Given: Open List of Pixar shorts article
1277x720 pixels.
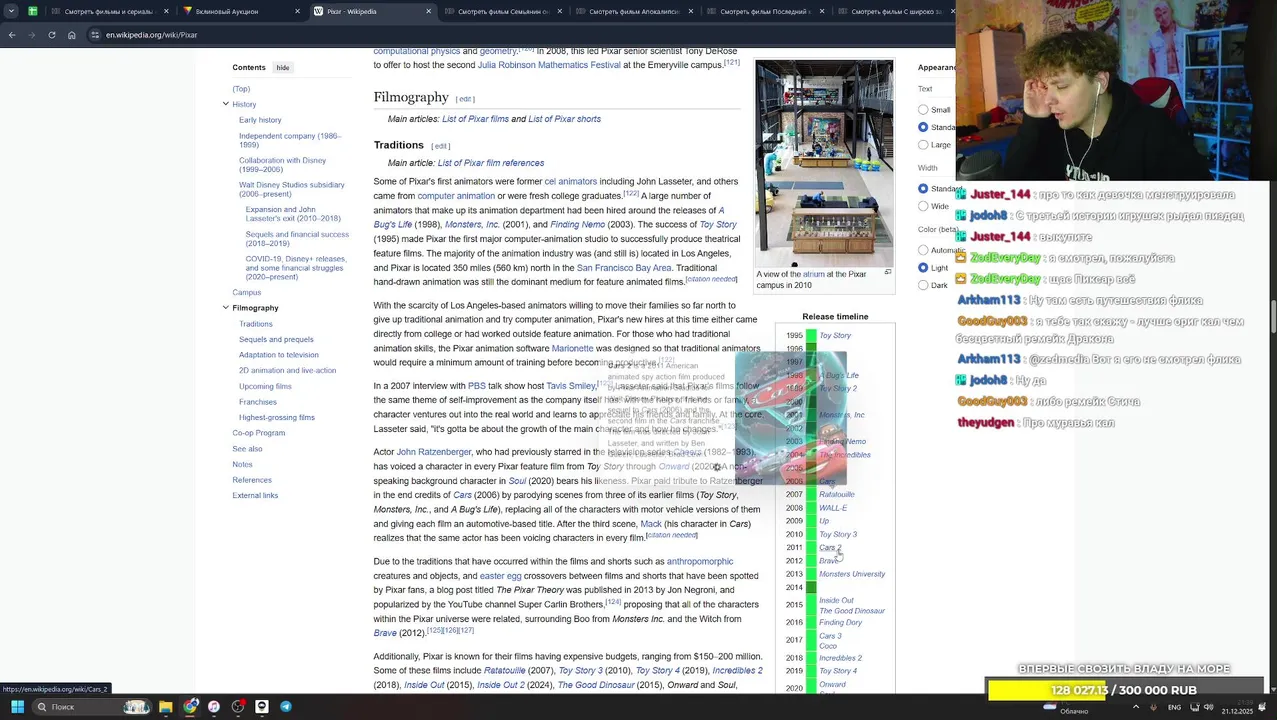Looking at the screenshot, I should [564, 119].
